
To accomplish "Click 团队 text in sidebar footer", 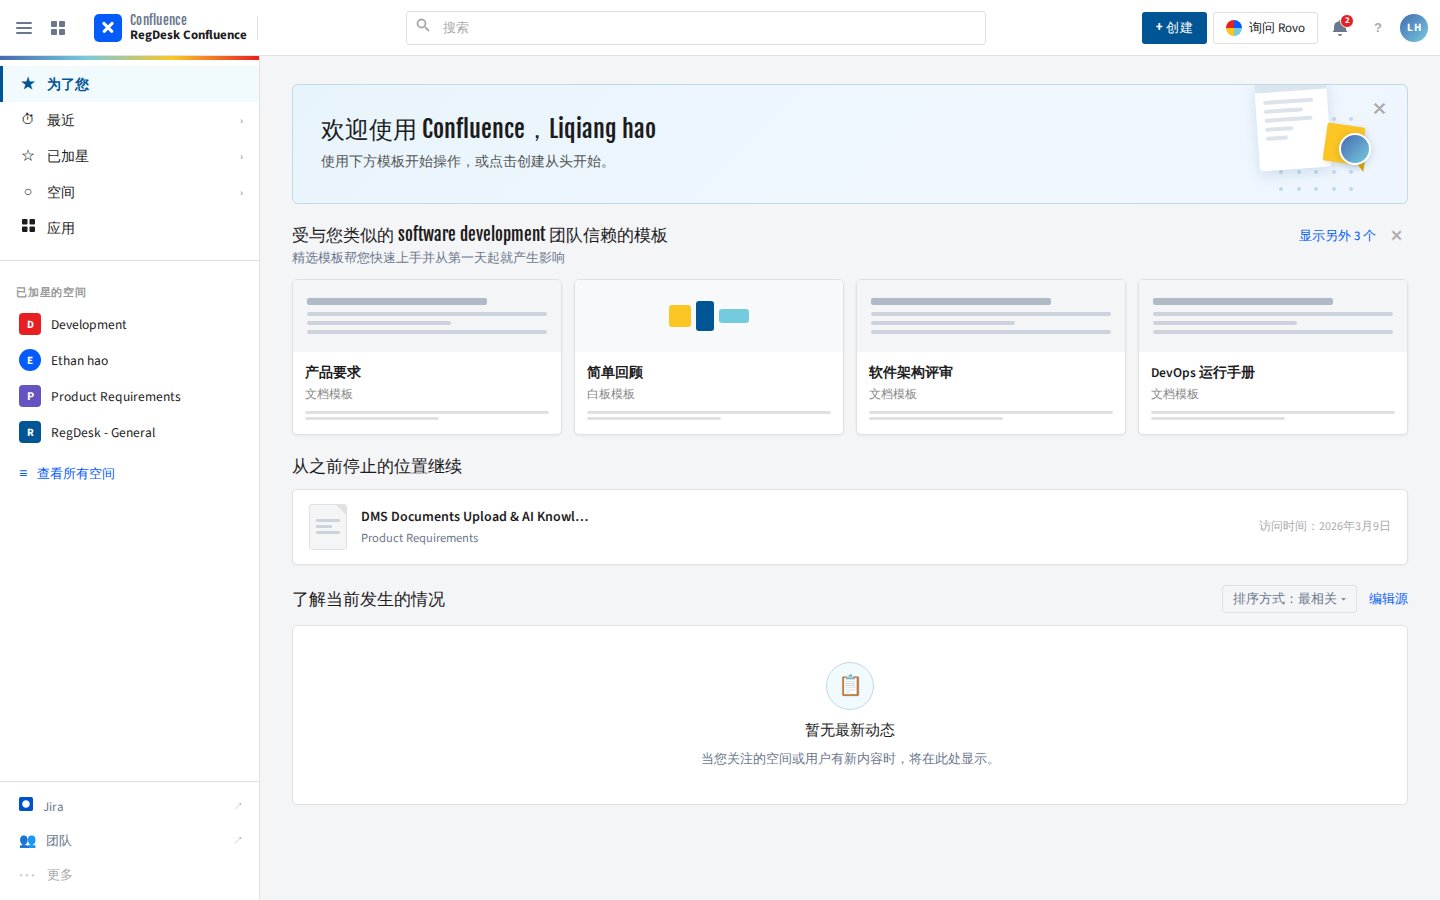I will [x=59, y=841].
